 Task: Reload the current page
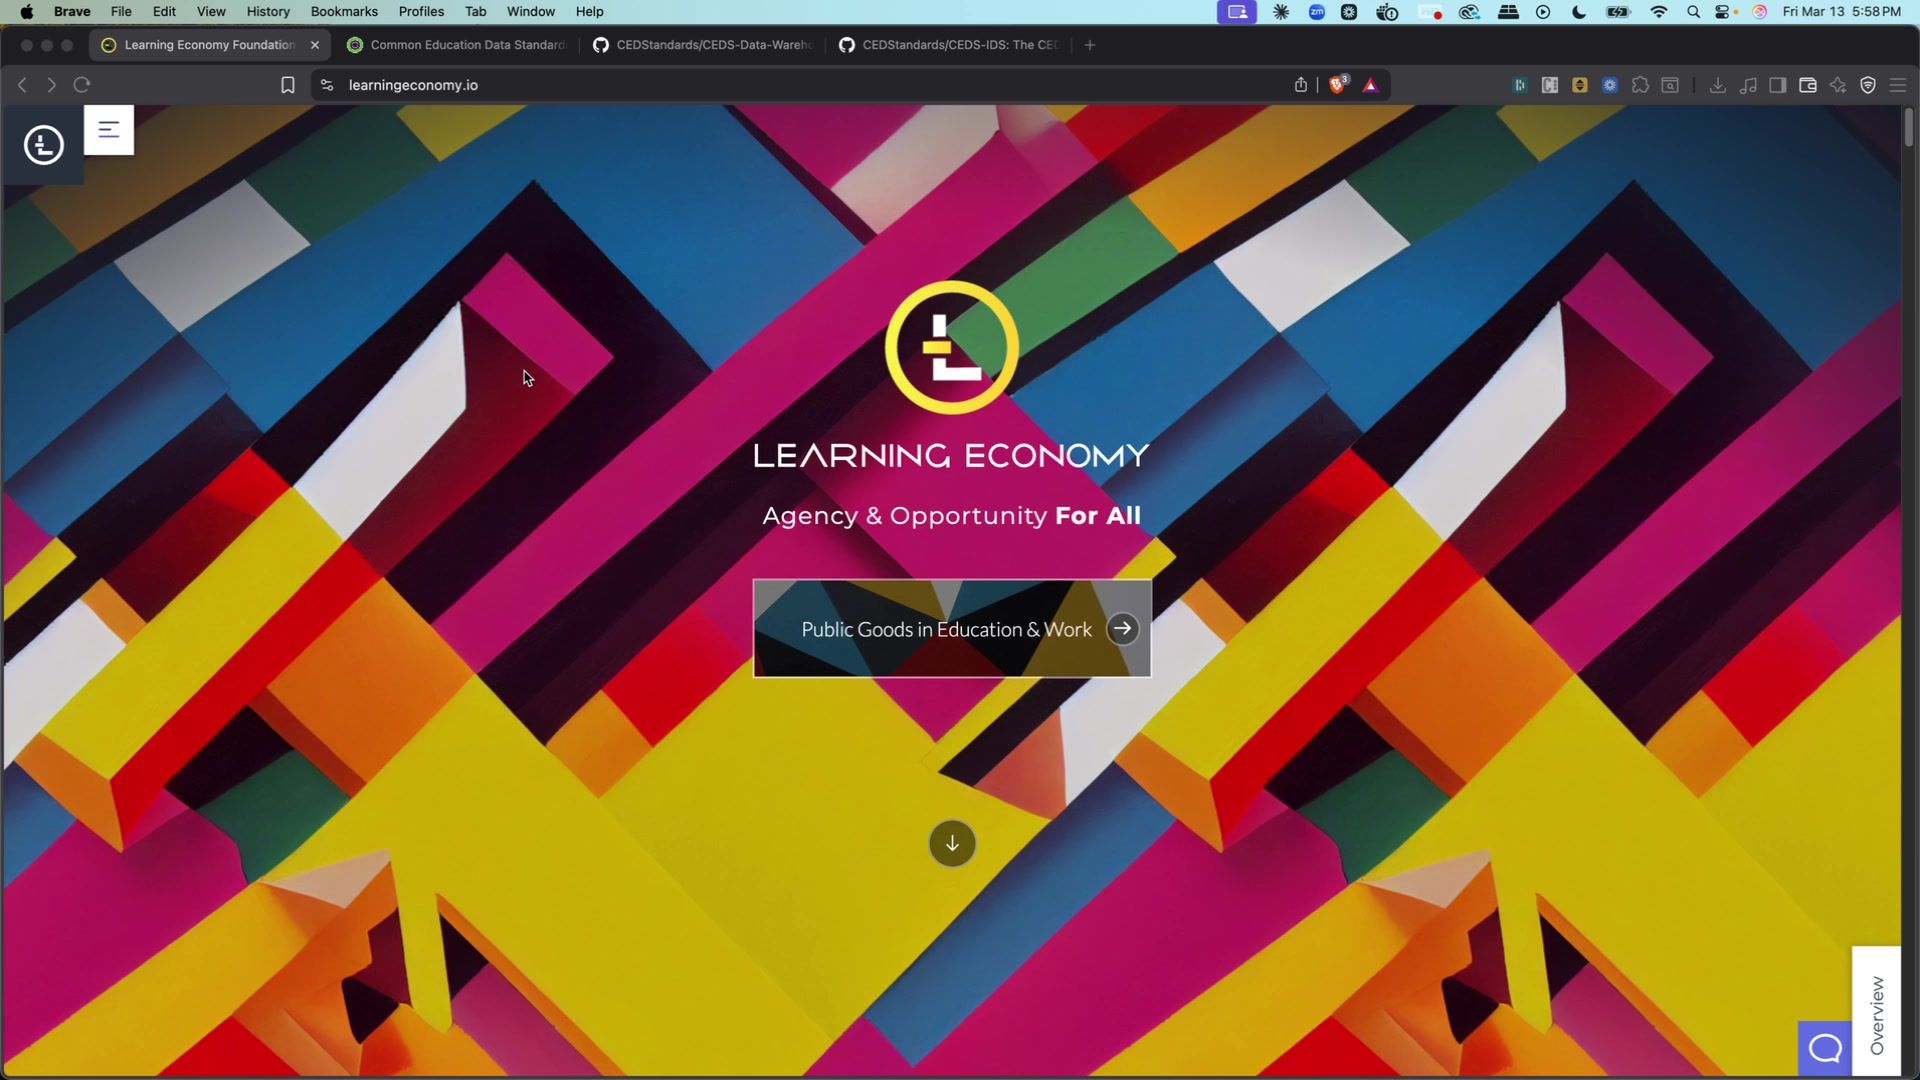coord(82,85)
